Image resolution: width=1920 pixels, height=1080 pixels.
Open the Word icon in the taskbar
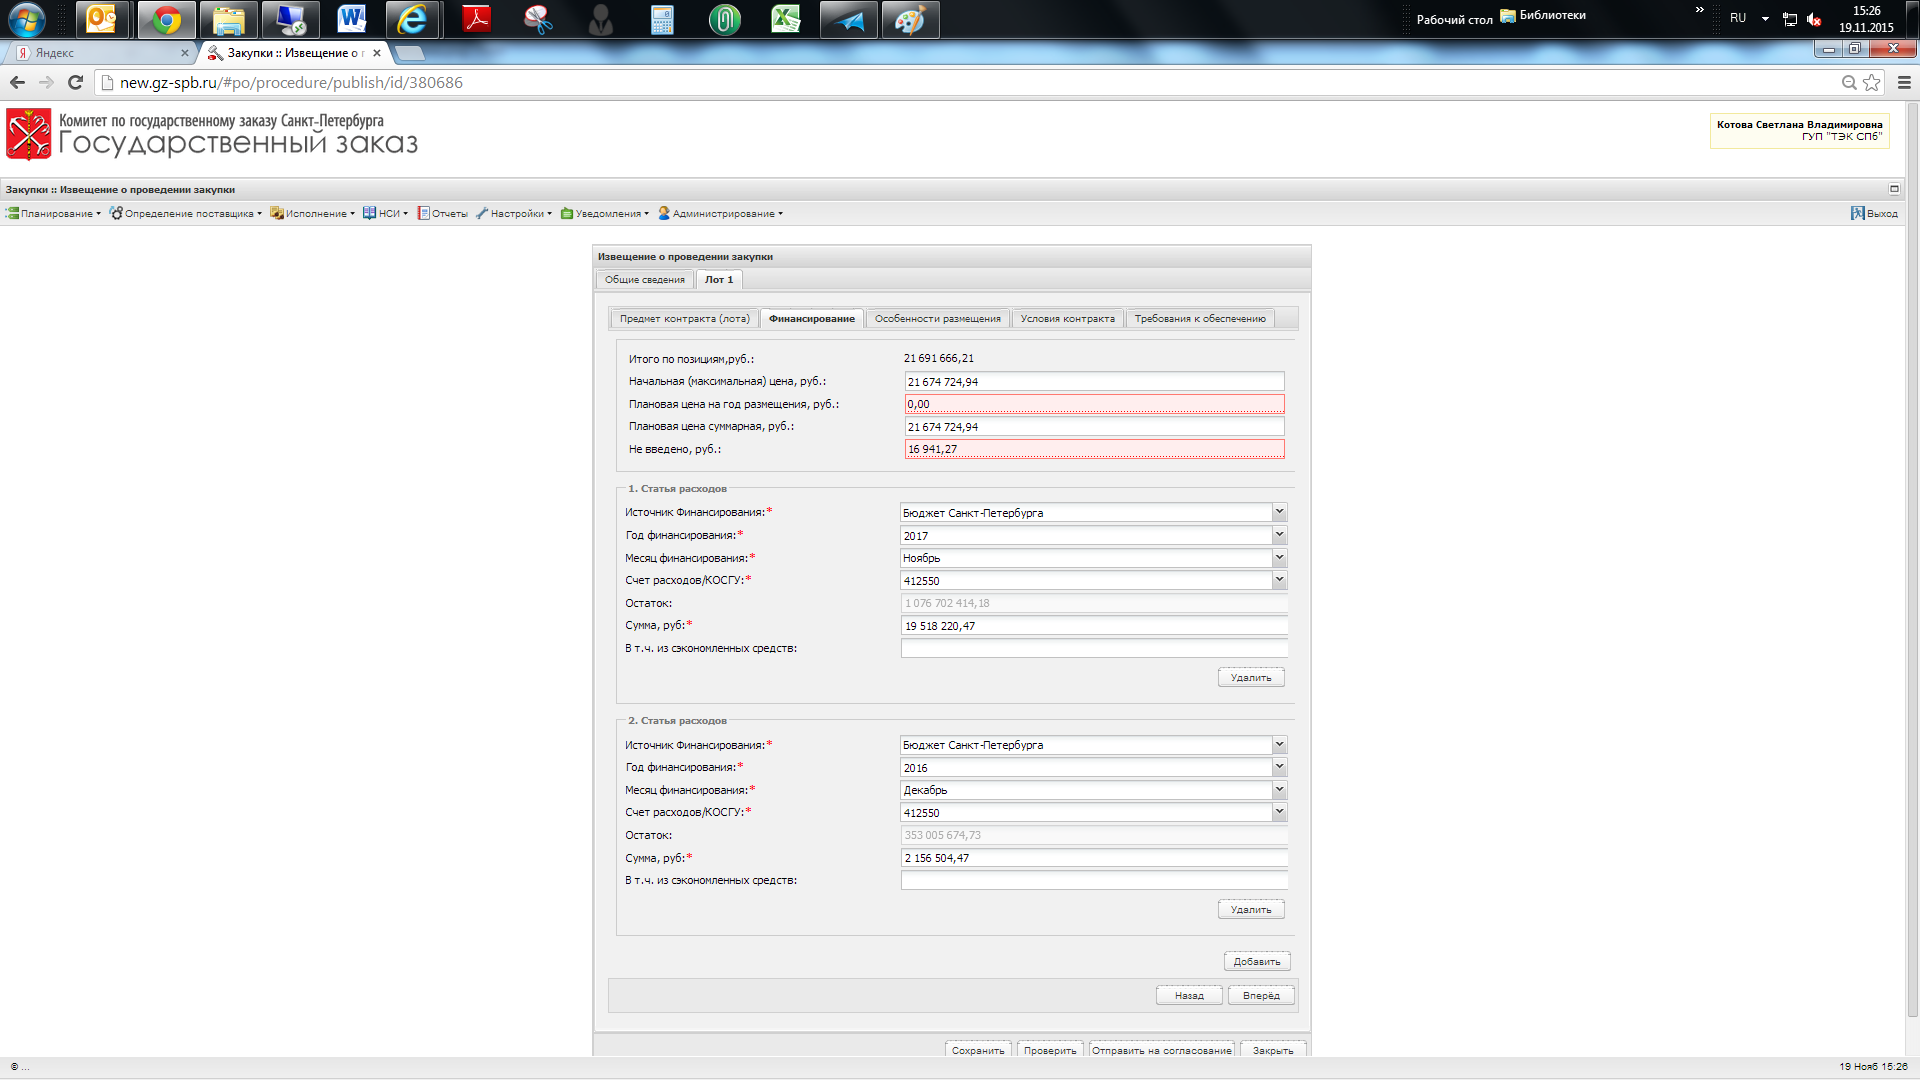click(351, 19)
